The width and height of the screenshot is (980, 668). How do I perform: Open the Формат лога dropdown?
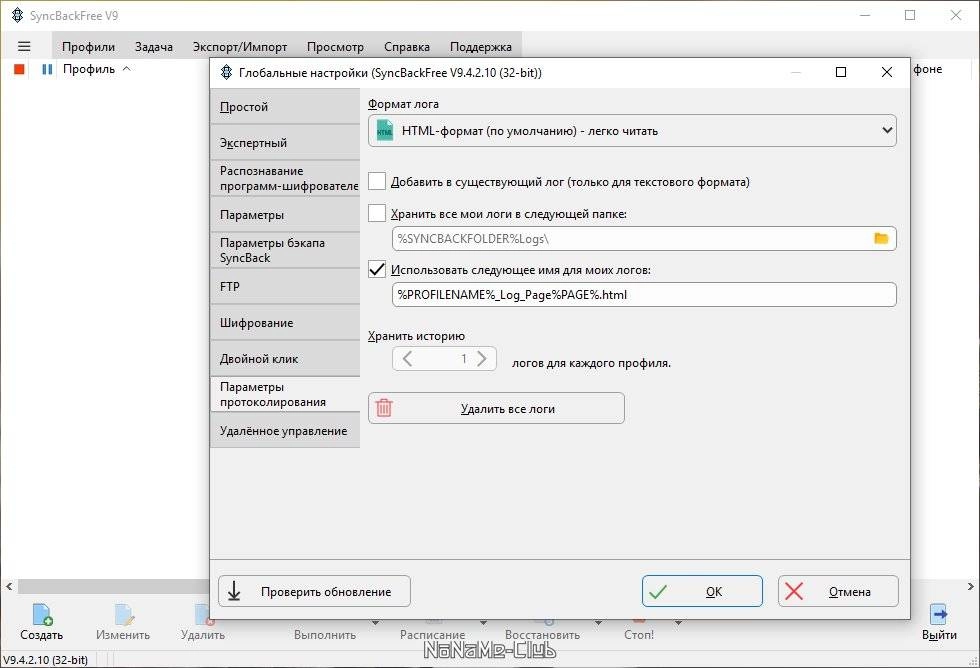point(632,131)
